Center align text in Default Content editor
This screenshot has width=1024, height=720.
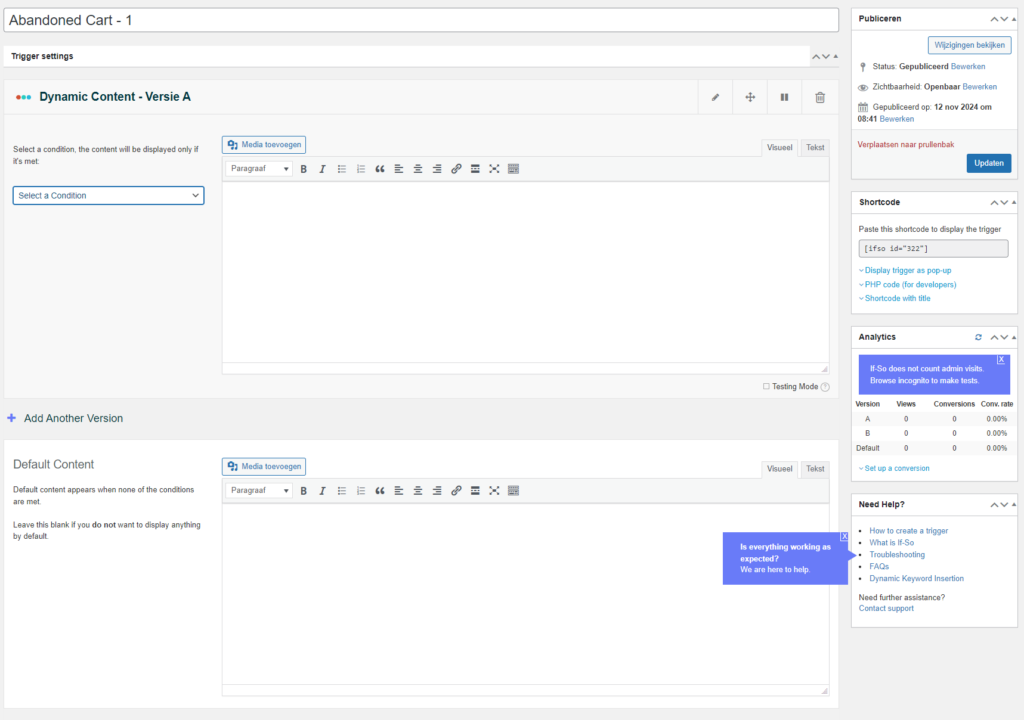[418, 491]
